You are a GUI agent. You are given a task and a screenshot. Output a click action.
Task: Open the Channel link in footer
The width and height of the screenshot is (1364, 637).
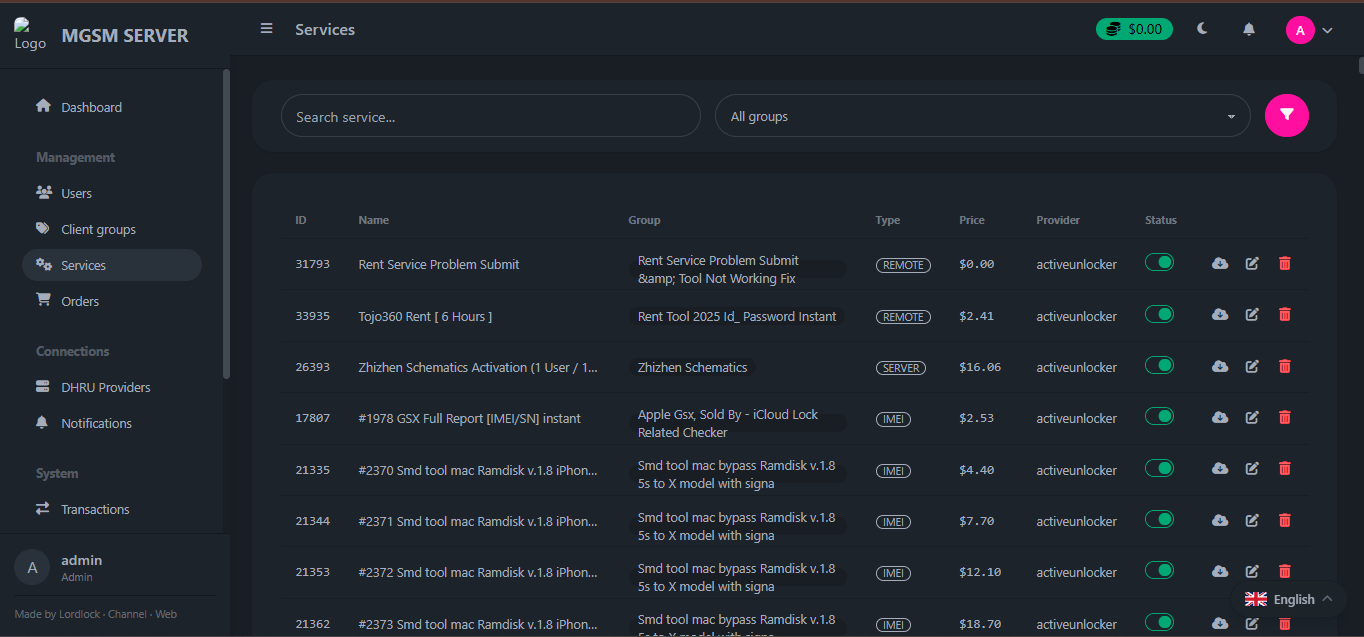[x=127, y=614]
